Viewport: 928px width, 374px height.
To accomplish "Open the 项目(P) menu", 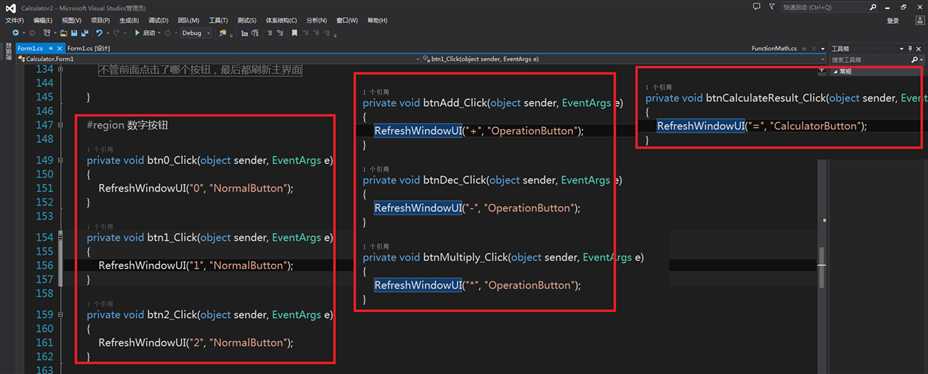I will click(x=101, y=20).
